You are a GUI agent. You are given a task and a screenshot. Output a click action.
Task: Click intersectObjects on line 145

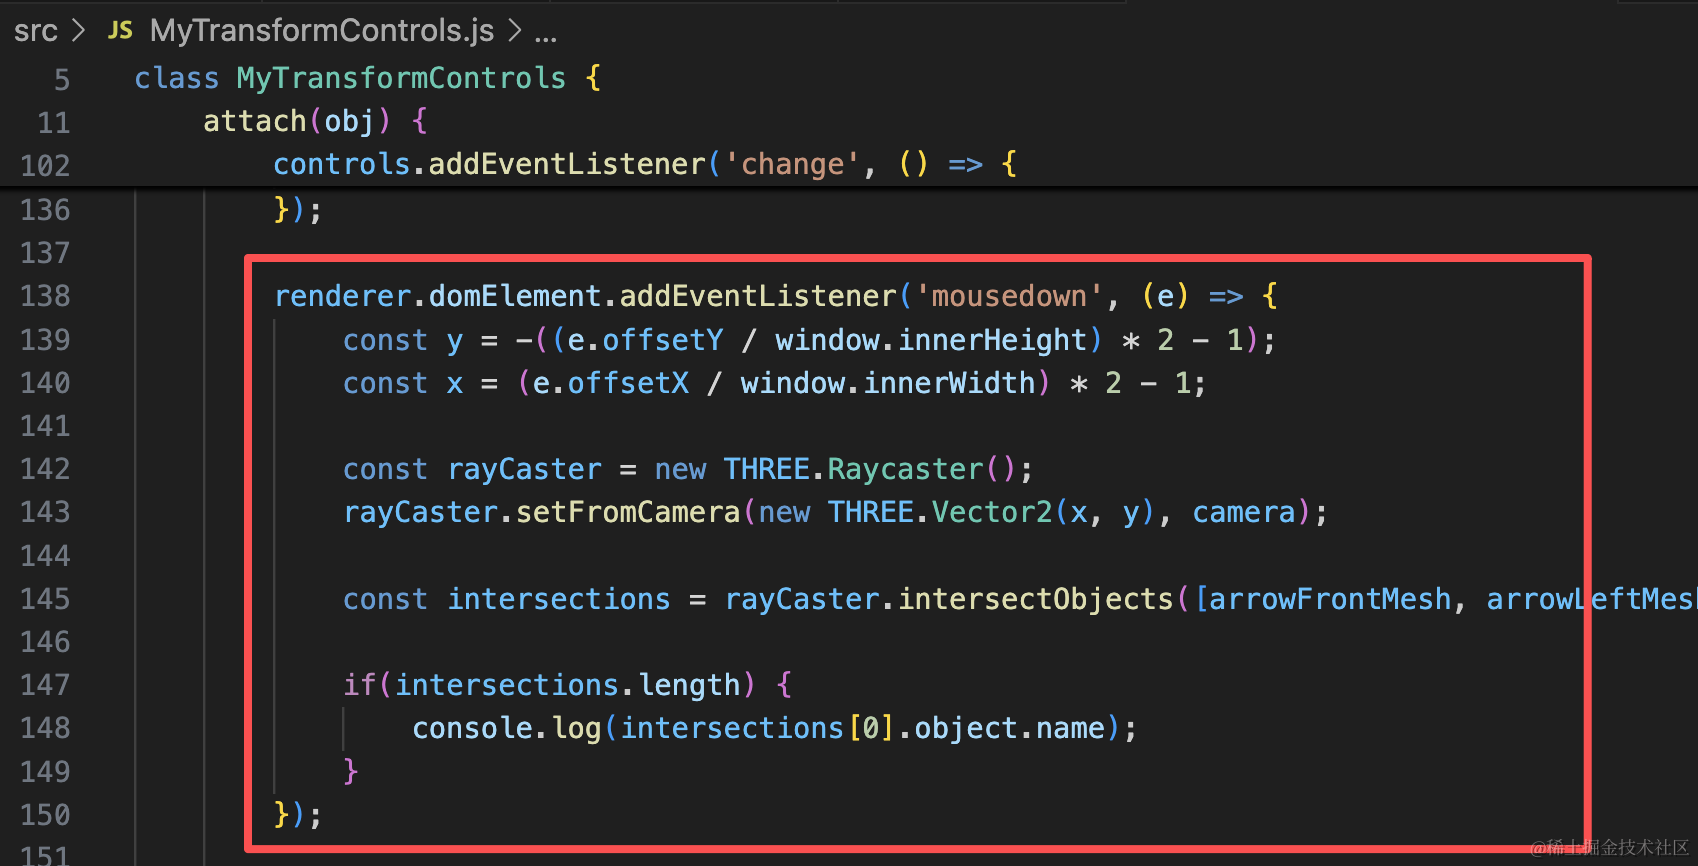(1035, 599)
